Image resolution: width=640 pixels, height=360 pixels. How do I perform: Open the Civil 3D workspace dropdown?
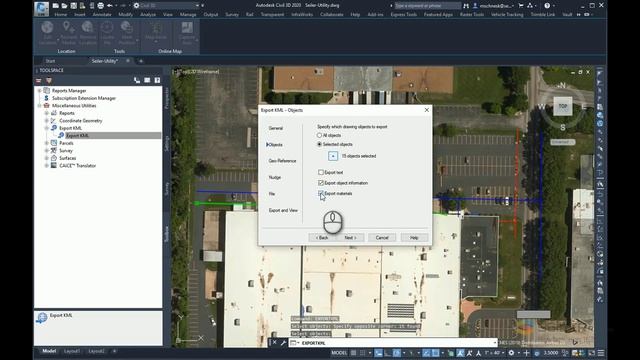click(x=167, y=6)
